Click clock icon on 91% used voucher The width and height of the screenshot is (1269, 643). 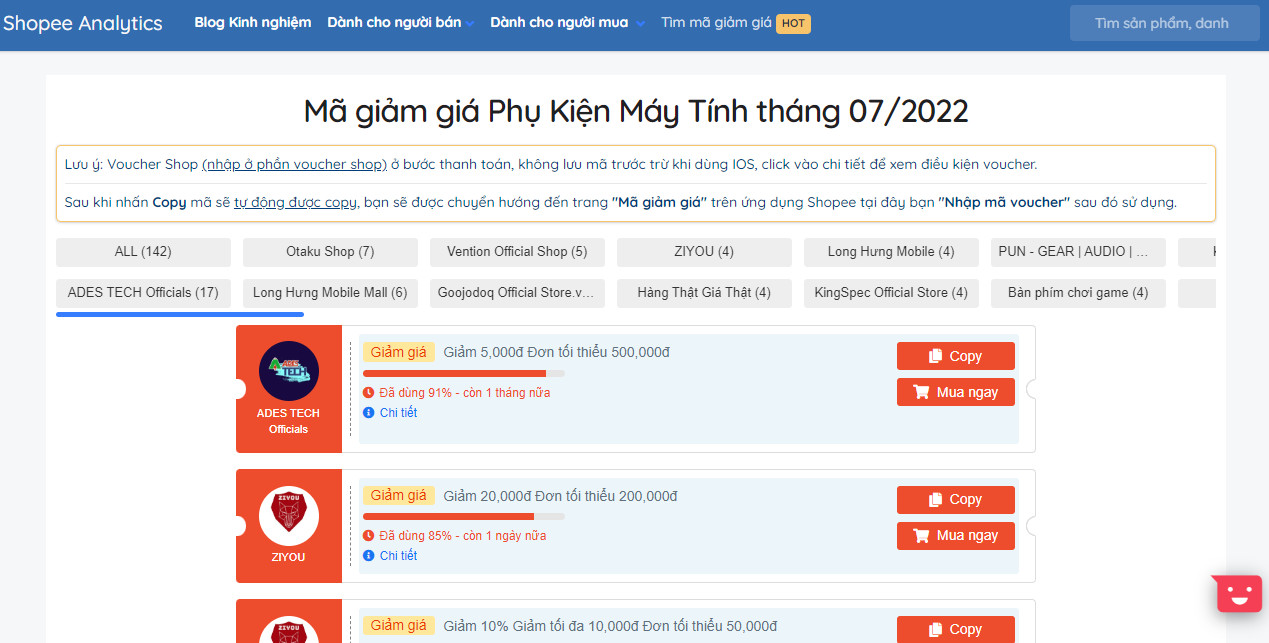click(x=369, y=393)
